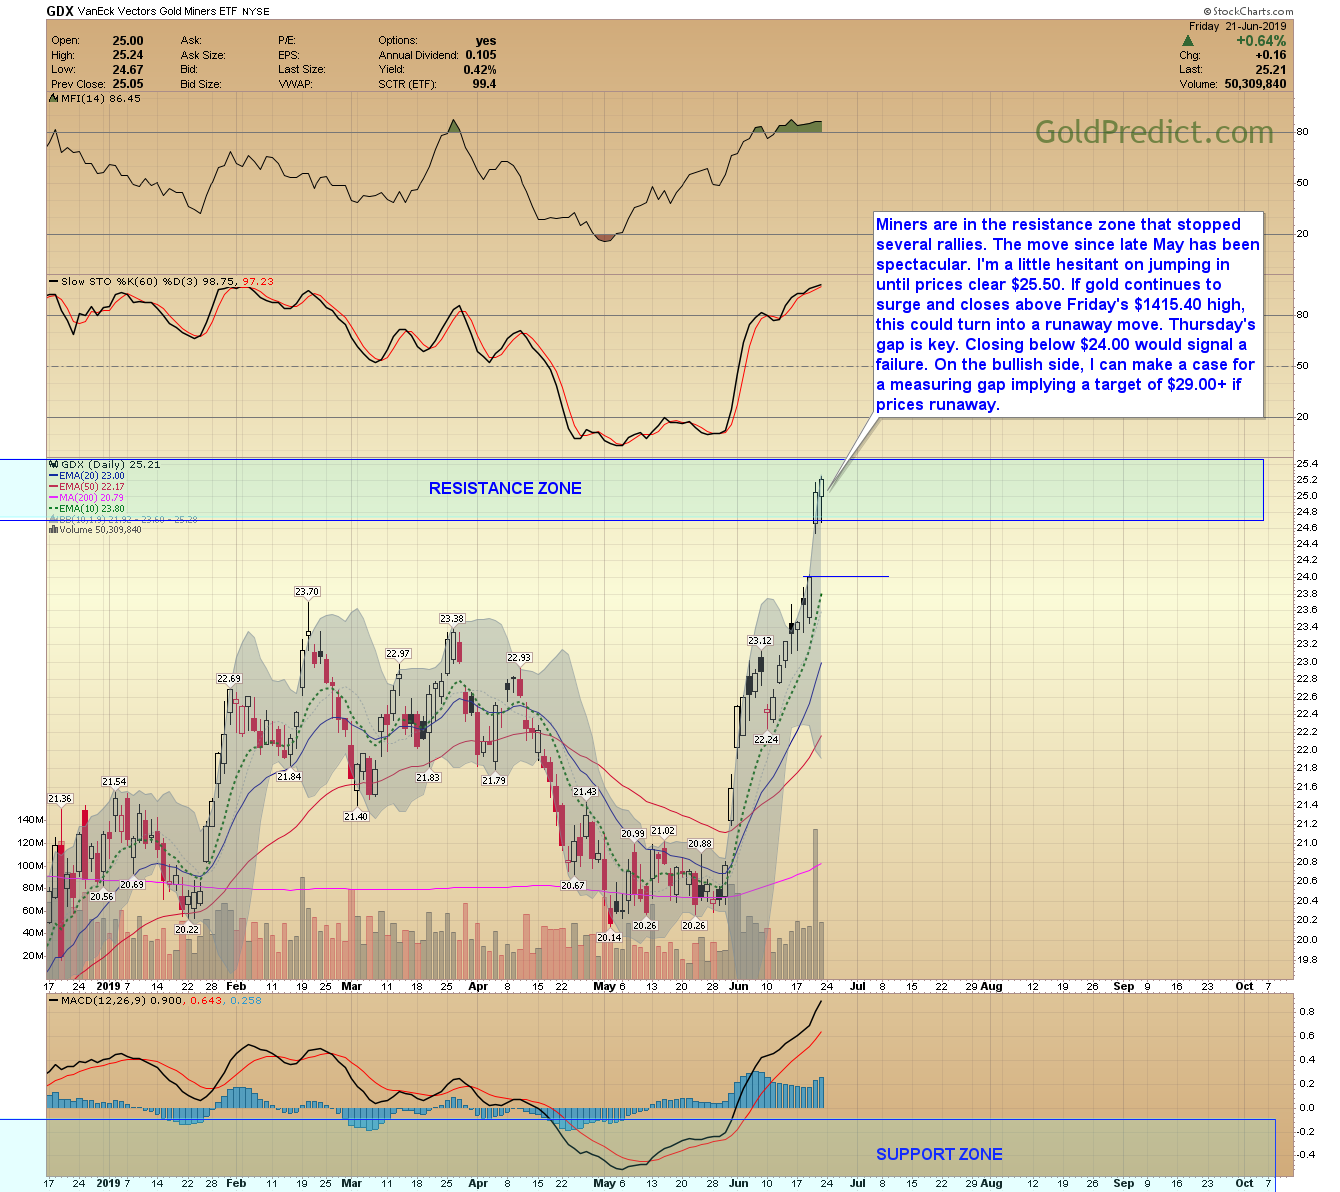Viewport: 1340px width, 1192px height.
Task: Click the "Miners are in the resistance zone" commentary box
Action: pos(1068,314)
